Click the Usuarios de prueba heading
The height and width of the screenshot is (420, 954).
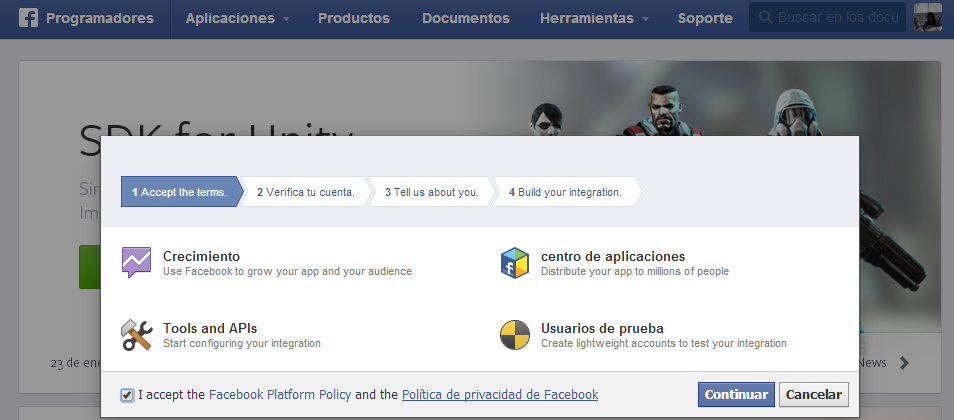(x=602, y=328)
